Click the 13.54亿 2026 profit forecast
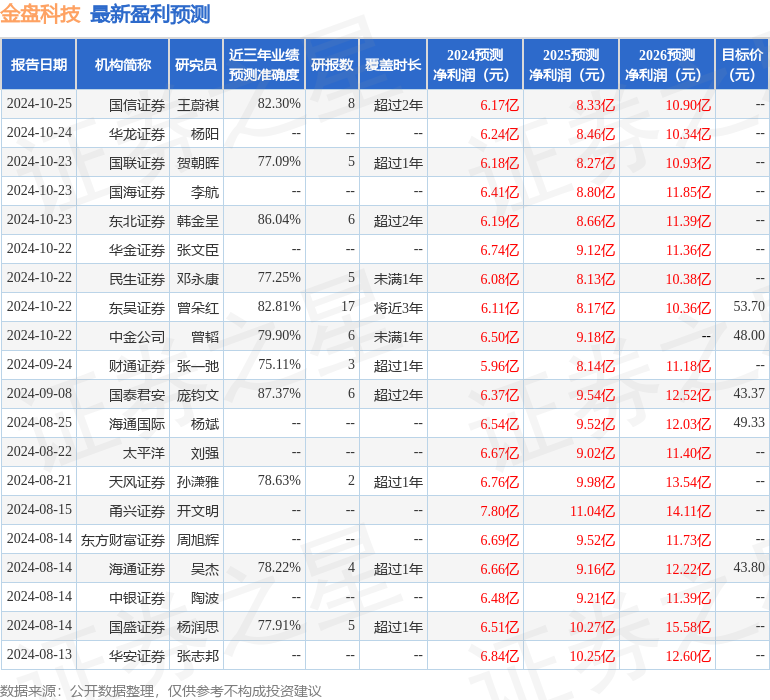 pos(688,482)
